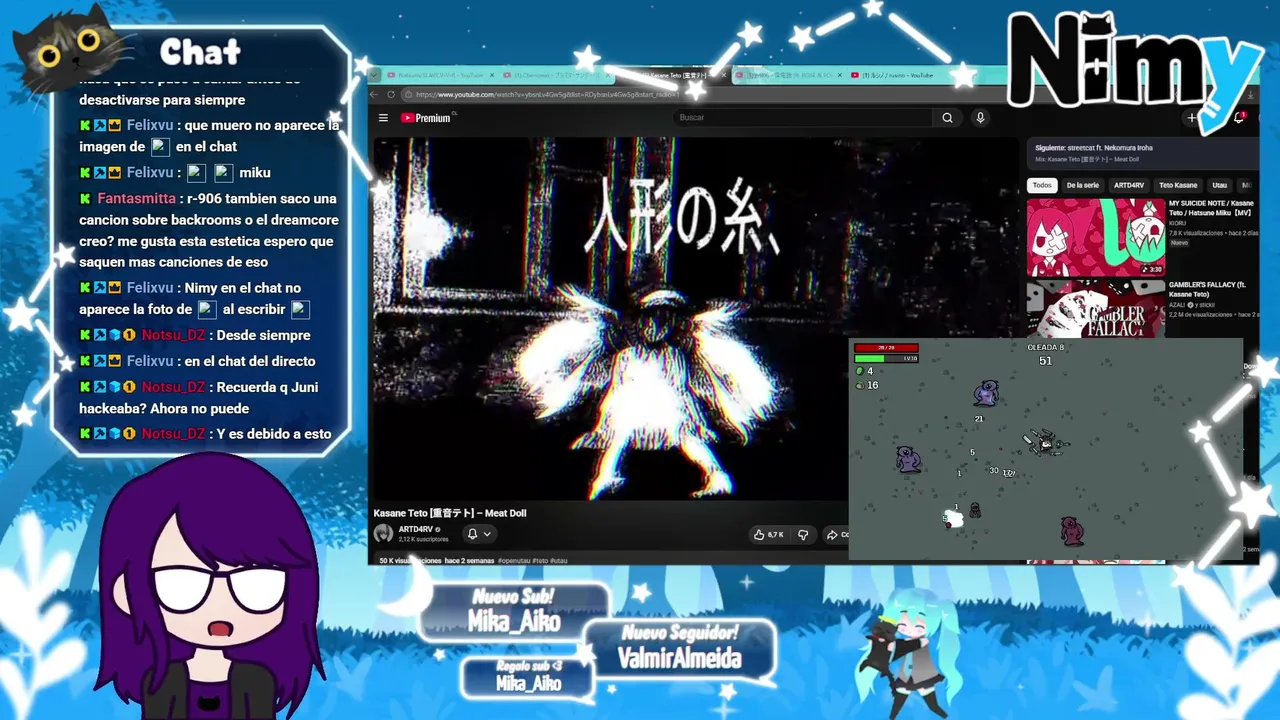Click the browser address bar URL
This screenshot has height=720, width=1280.
tap(547, 95)
